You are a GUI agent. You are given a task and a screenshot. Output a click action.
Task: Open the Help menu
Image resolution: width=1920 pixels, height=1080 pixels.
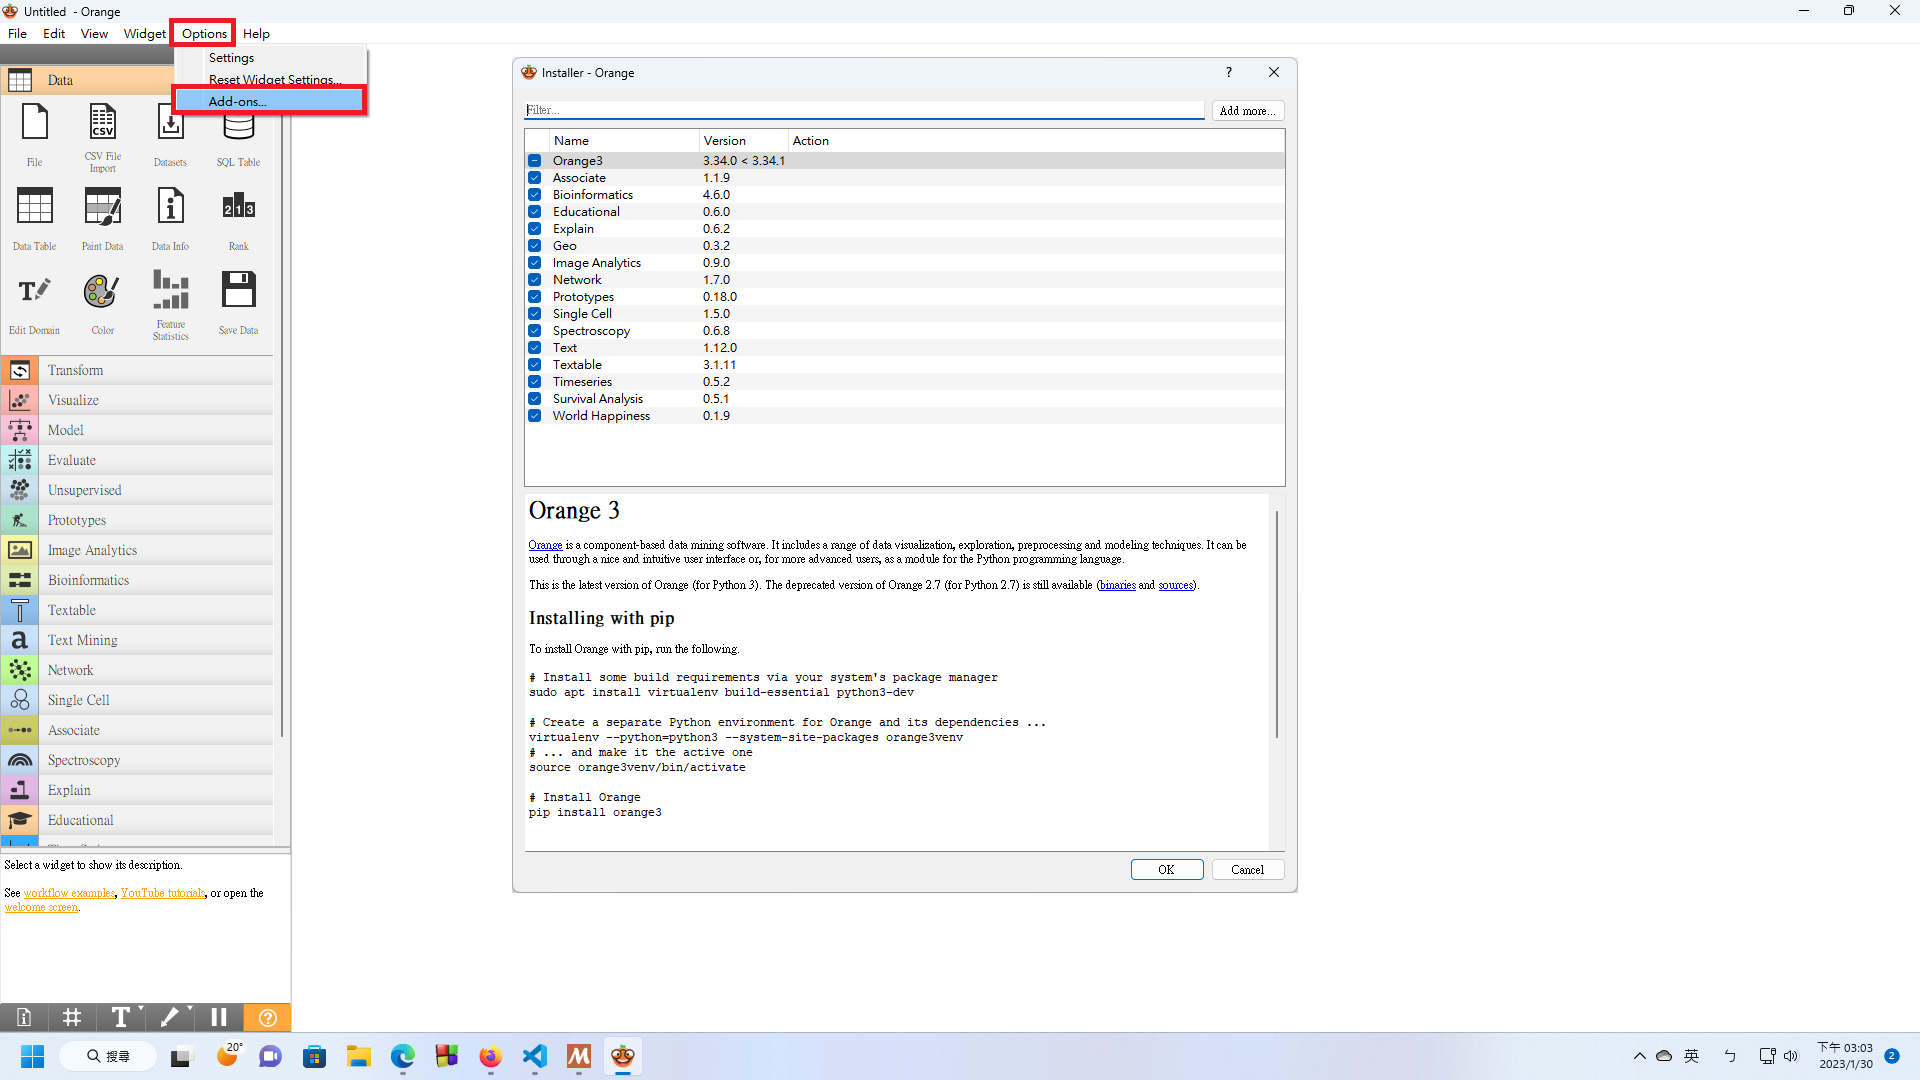click(256, 33)
